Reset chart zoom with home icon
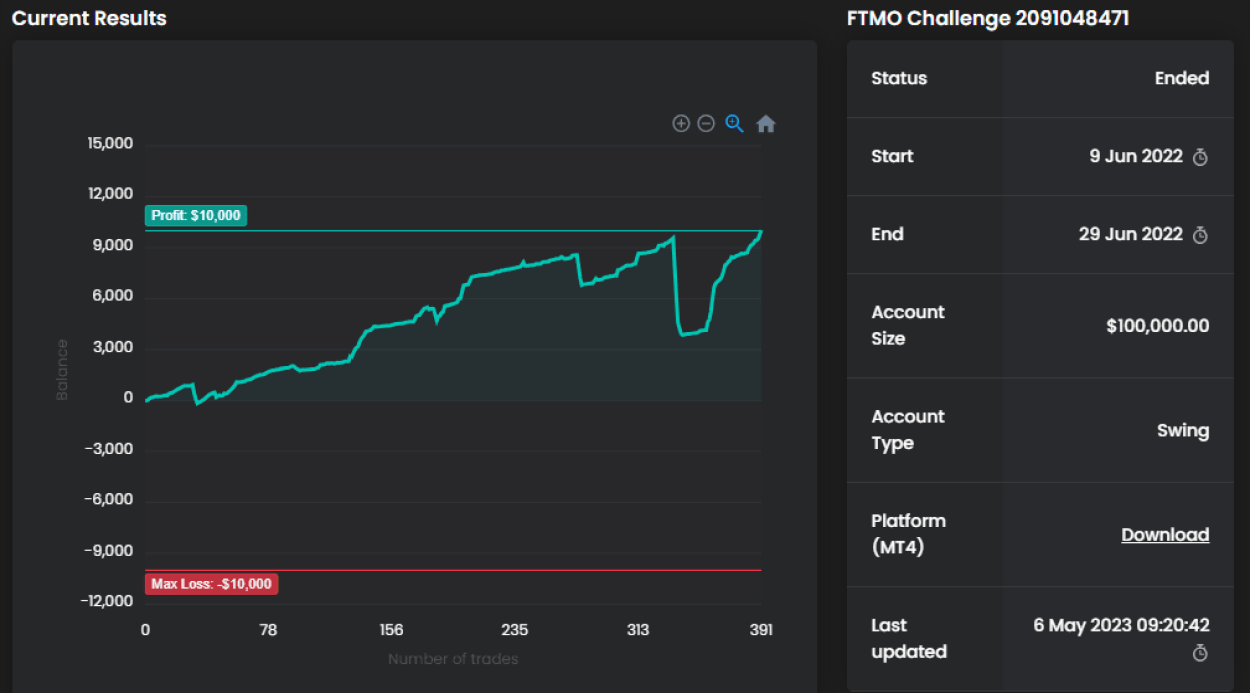Viewport: 1250px width, 693px height. point(766,124)
